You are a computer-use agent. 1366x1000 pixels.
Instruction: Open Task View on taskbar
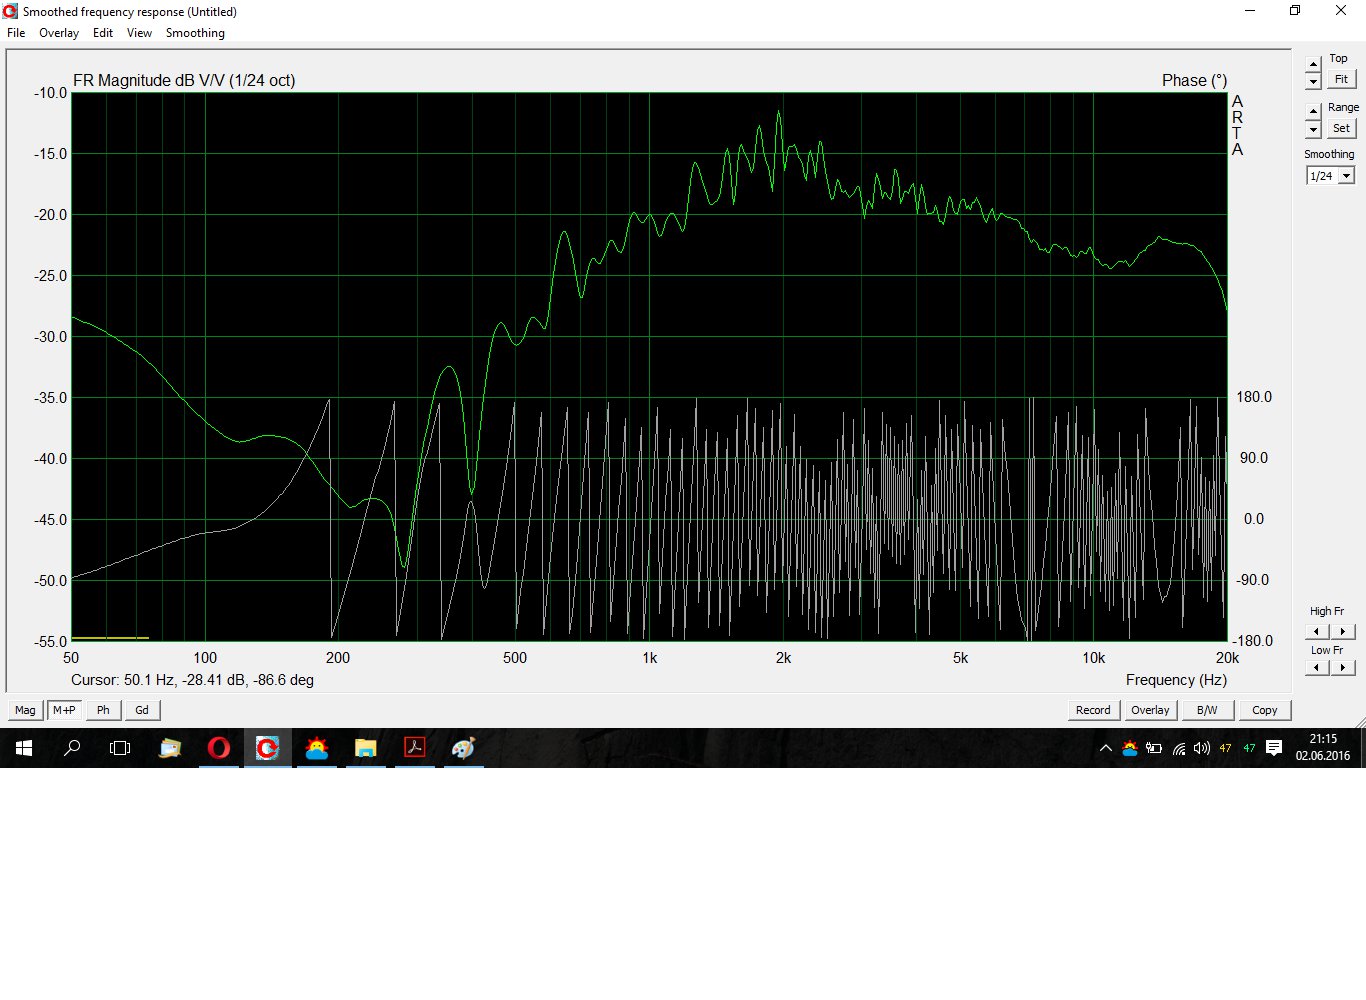point(120,748)
